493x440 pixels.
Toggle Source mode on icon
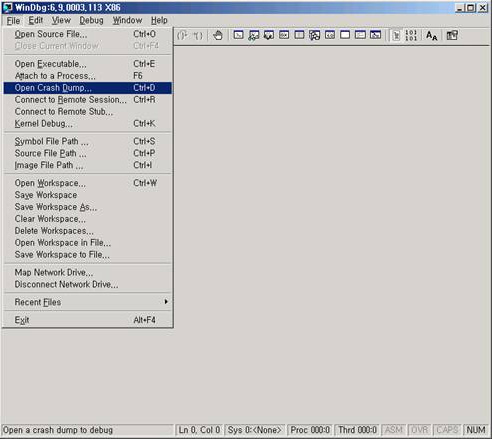(x=396, y=35)
